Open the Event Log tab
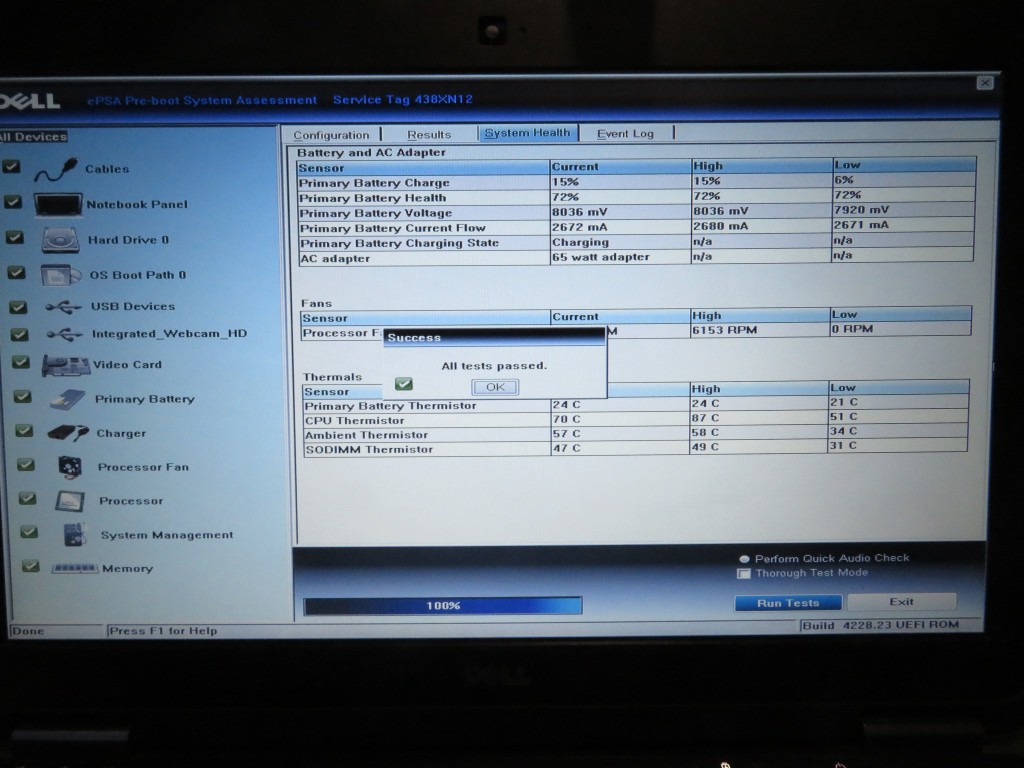 point(625,133)
